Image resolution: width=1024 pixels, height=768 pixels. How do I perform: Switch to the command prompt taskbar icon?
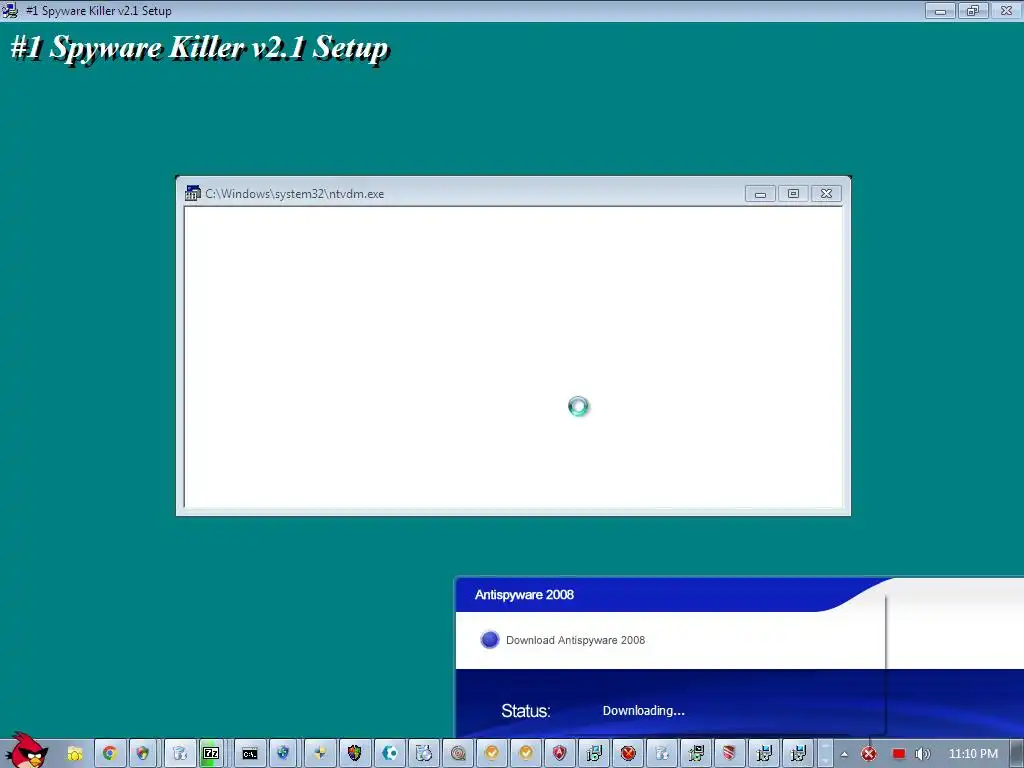tap(249, 754)
